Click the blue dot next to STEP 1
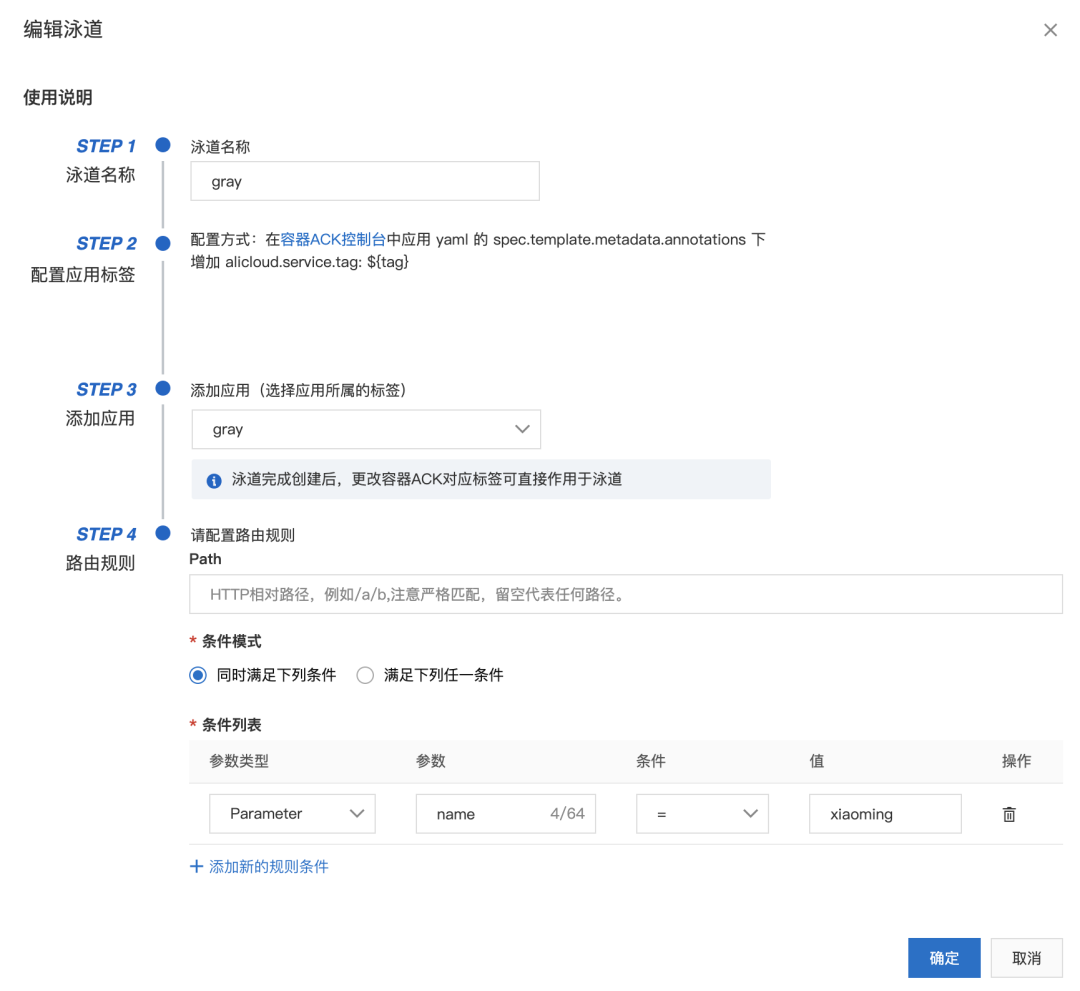1080x991 pixels. (x=162, y=145)
